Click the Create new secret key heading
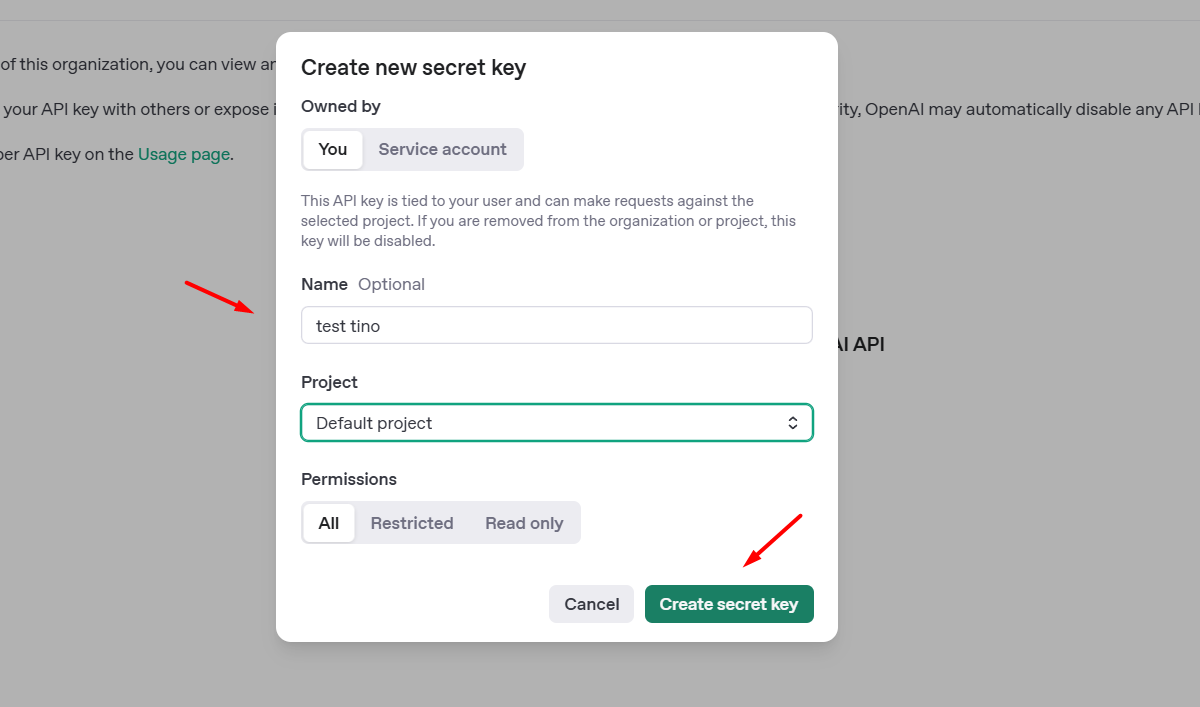Image resolution: width=1200 pixels, height=707 pixels. [413, 67]
